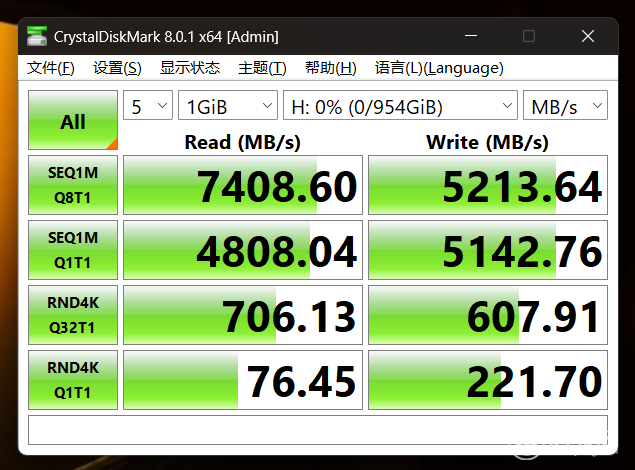Open the 主题(T) menu
Screen dimensions: 635x470
click(x=262, y=68)
